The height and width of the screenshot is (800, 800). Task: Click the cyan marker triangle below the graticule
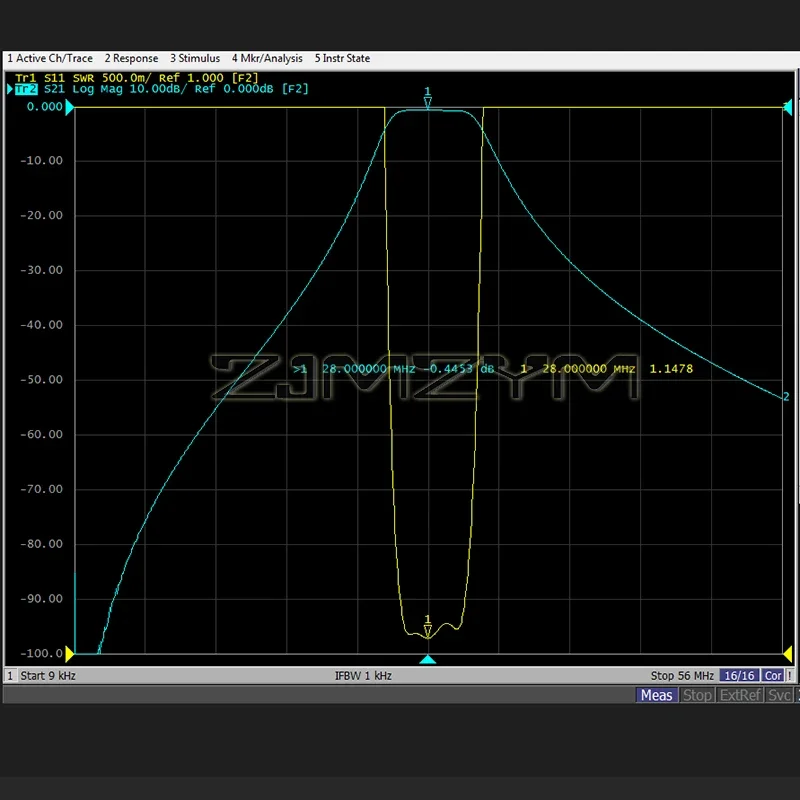(x=429, y=659)
